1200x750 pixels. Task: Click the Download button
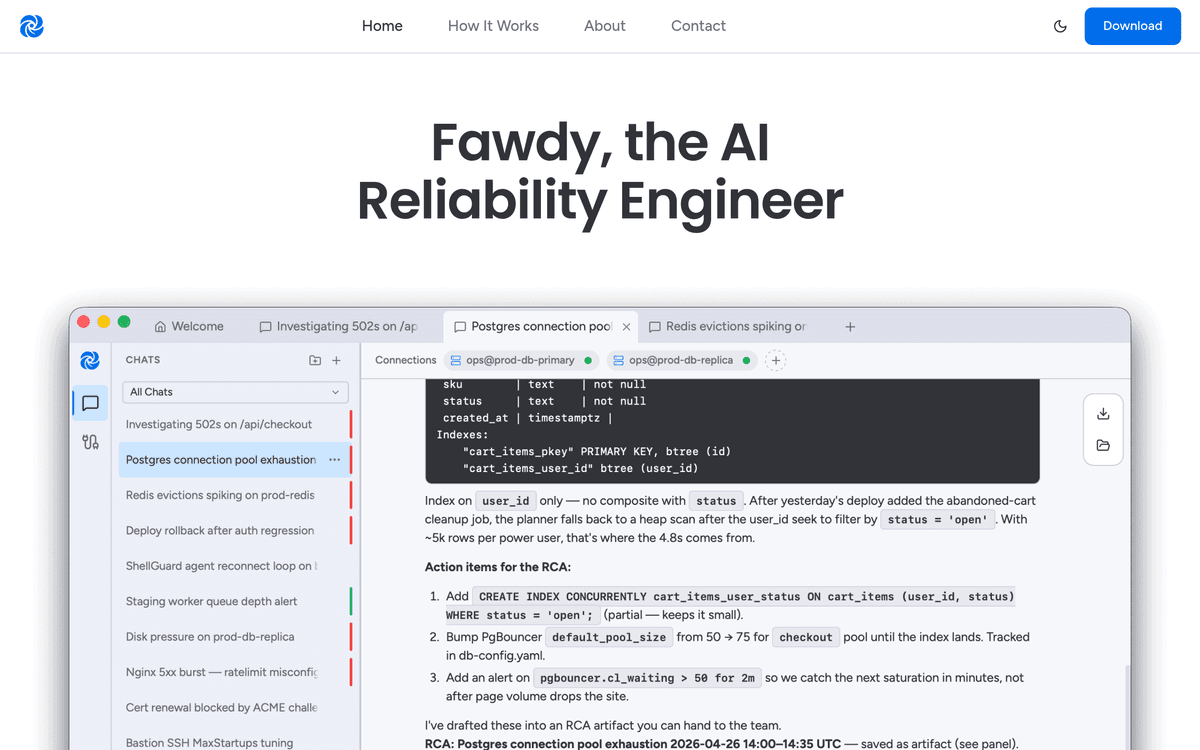pos(1133,26)
